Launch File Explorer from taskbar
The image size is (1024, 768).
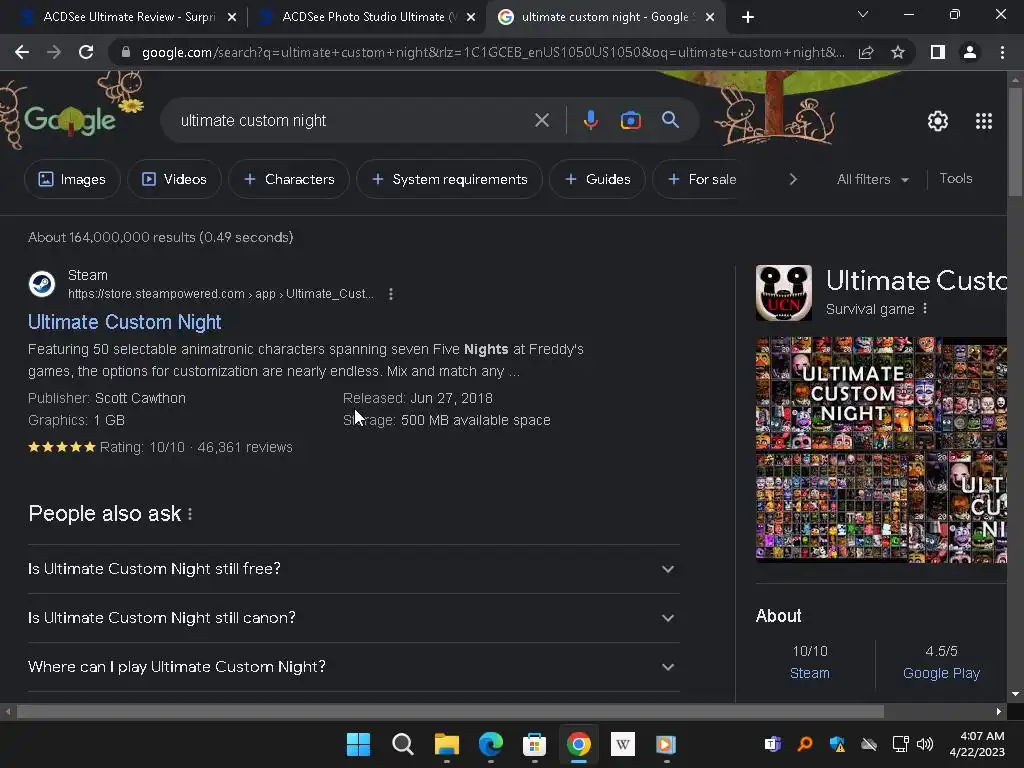[x=447, y=744]
